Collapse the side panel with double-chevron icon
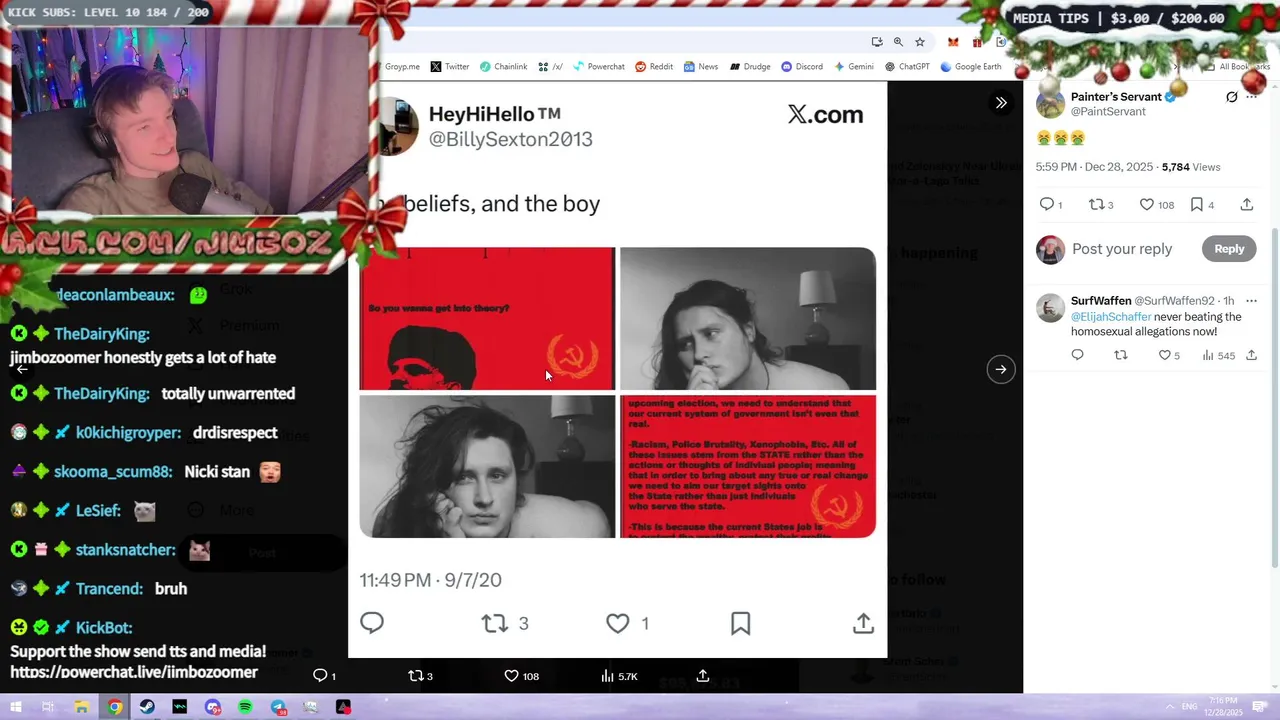 [x=1000, y=102]
